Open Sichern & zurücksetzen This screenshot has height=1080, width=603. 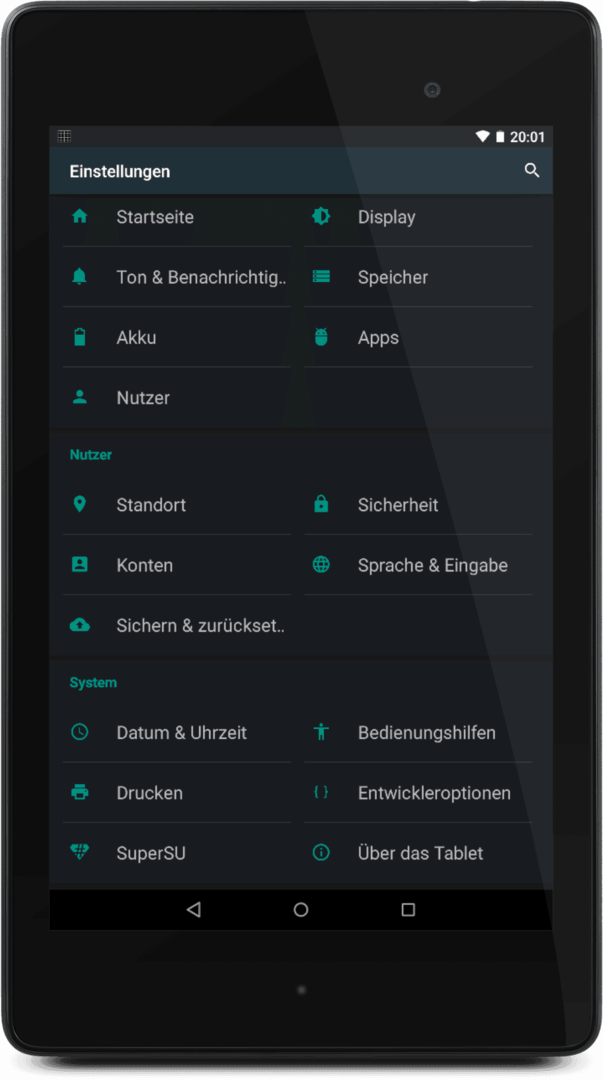click(x=177, y=625)
